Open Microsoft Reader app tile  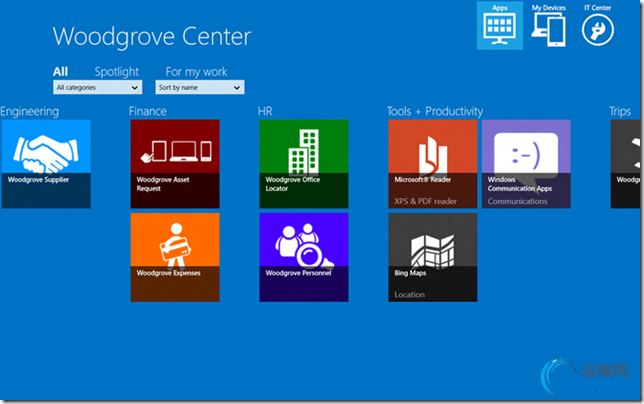(433, 164)
